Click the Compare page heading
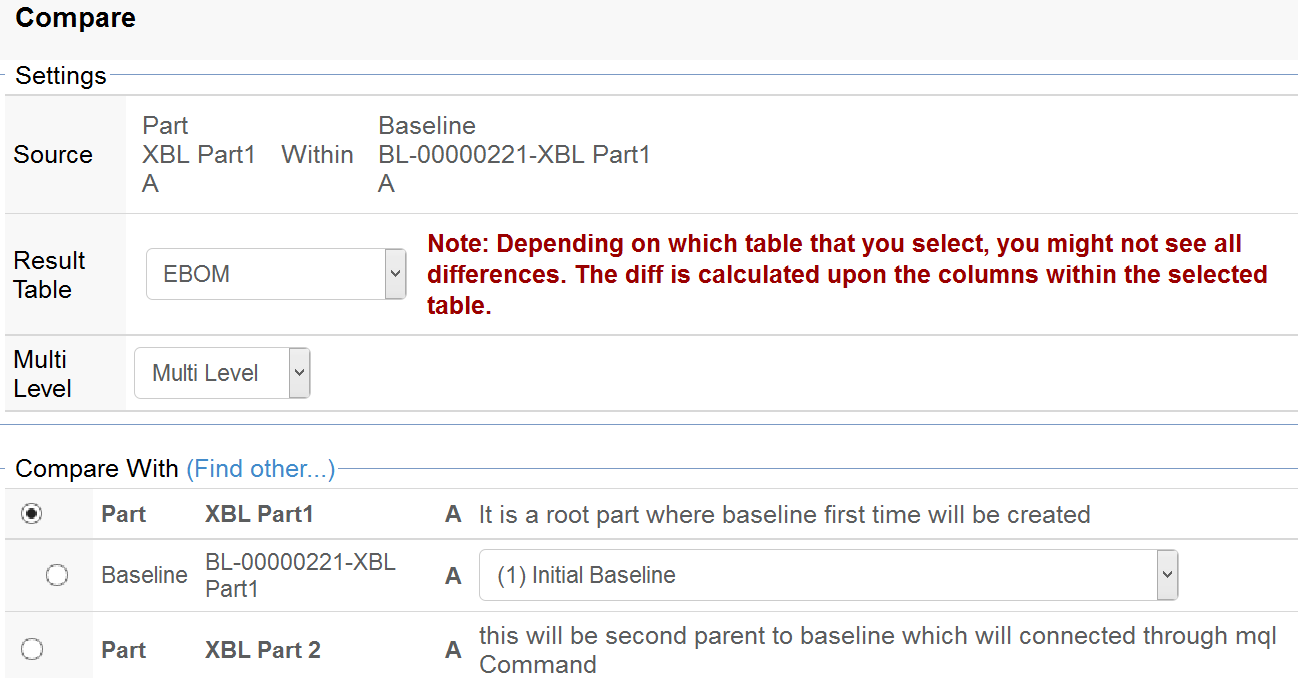The image size is (1298, 678). coord(76,18)
